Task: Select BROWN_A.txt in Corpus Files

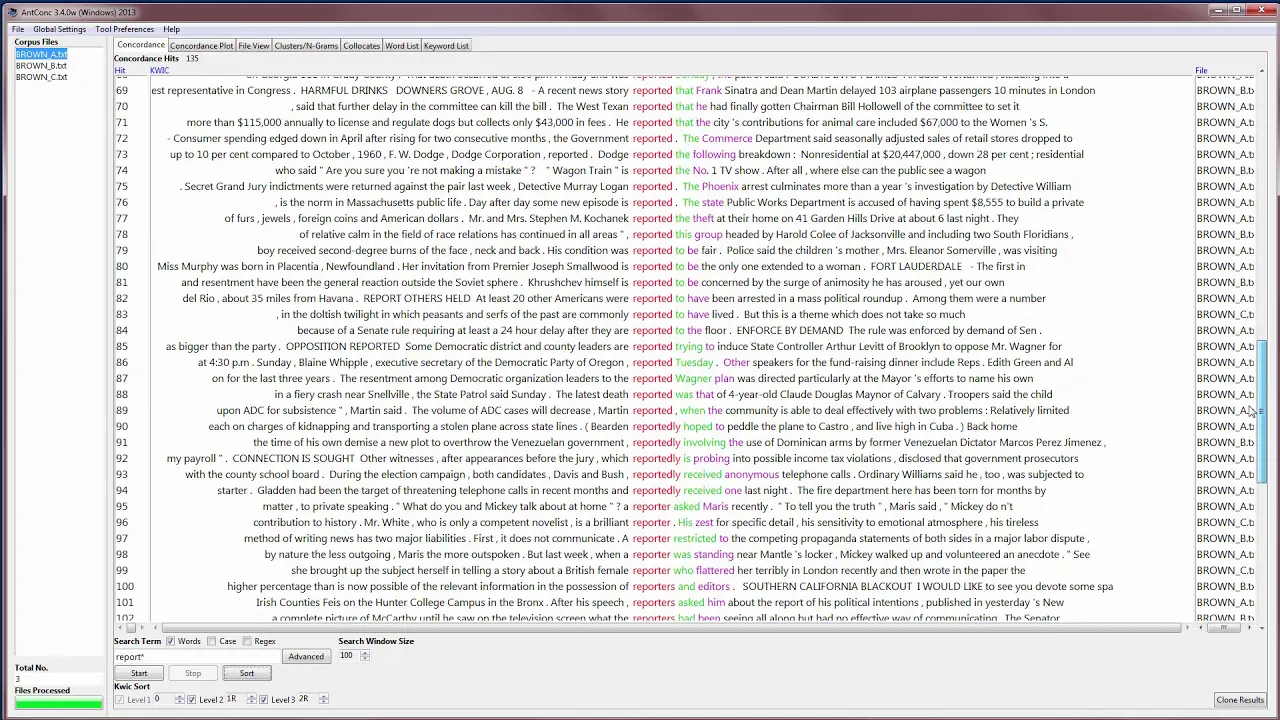Action: (x=41, y=54)
